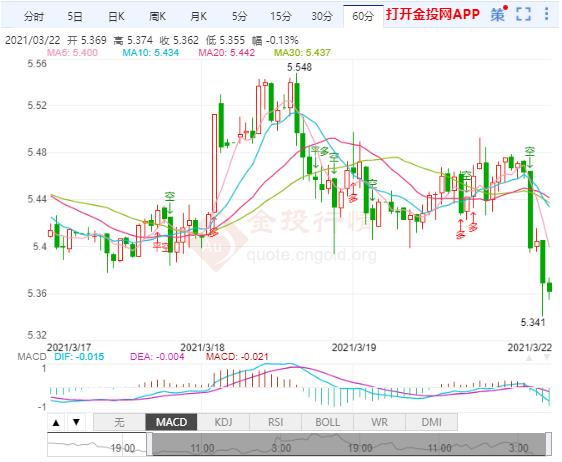Screen dimensions: 562x462
Task: Click the MACD: -0.021 value label
Action: point(237,357)
